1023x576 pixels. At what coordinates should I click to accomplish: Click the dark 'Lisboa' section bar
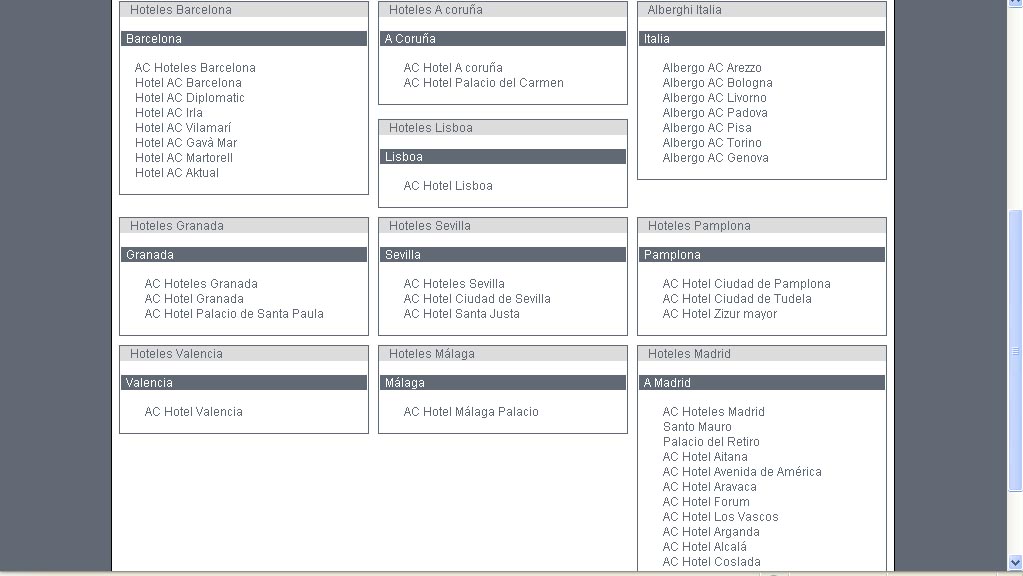pyautogui.click(x=503, y=157)
